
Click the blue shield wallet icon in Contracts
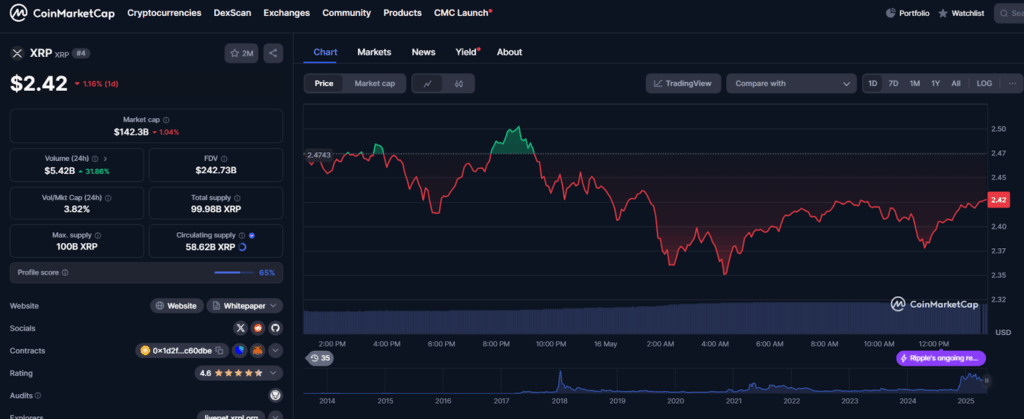pos(240,350)
